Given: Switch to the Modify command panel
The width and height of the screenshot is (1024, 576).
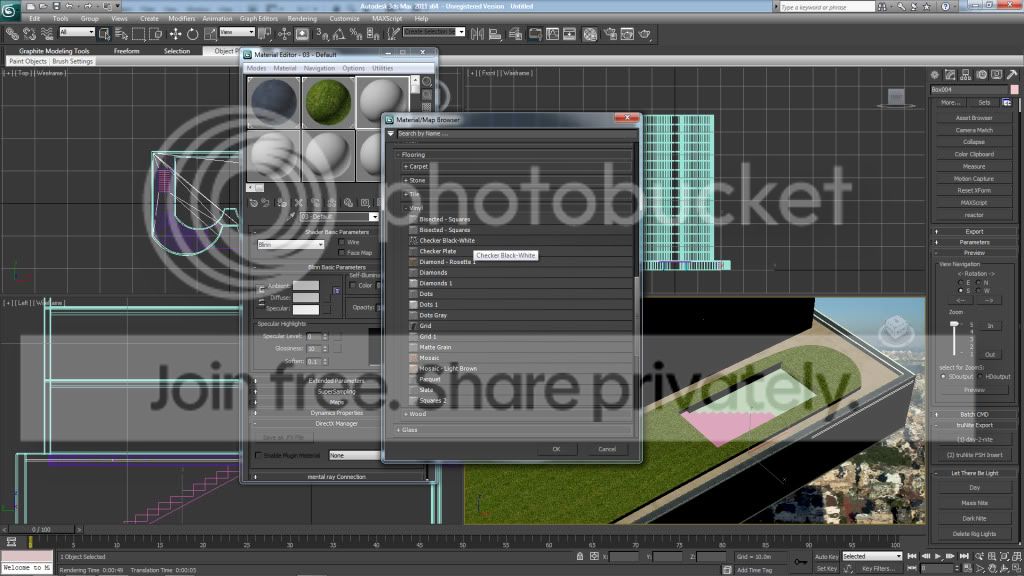Looking at the screenshot, I should (950, 75).
